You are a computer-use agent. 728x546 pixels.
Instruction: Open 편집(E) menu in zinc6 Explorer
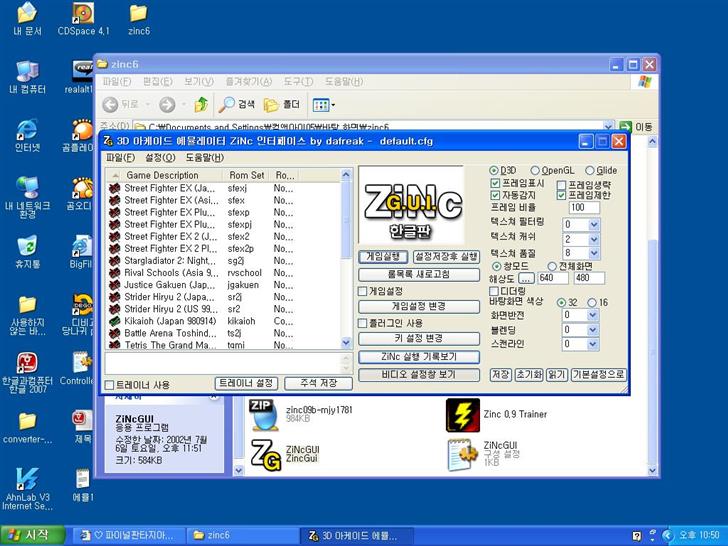pyautogui.click(x=157, y=82)
